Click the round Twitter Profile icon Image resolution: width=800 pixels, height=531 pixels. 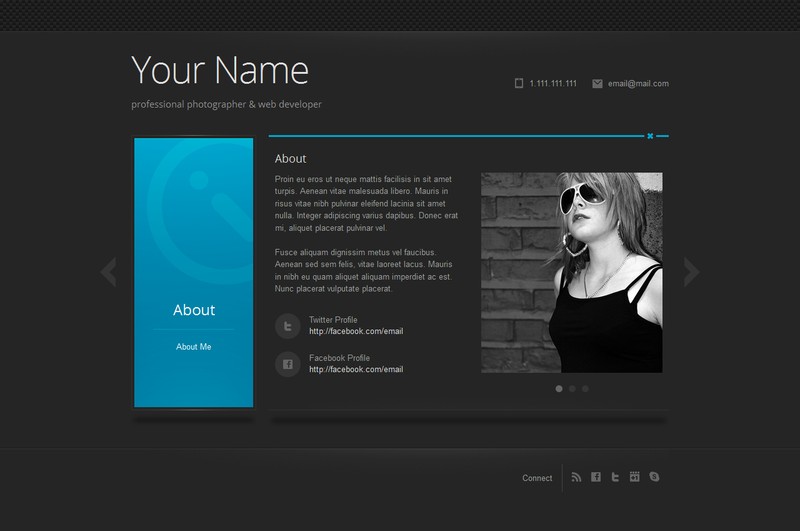pyautogui.click(x=288, y=326)
